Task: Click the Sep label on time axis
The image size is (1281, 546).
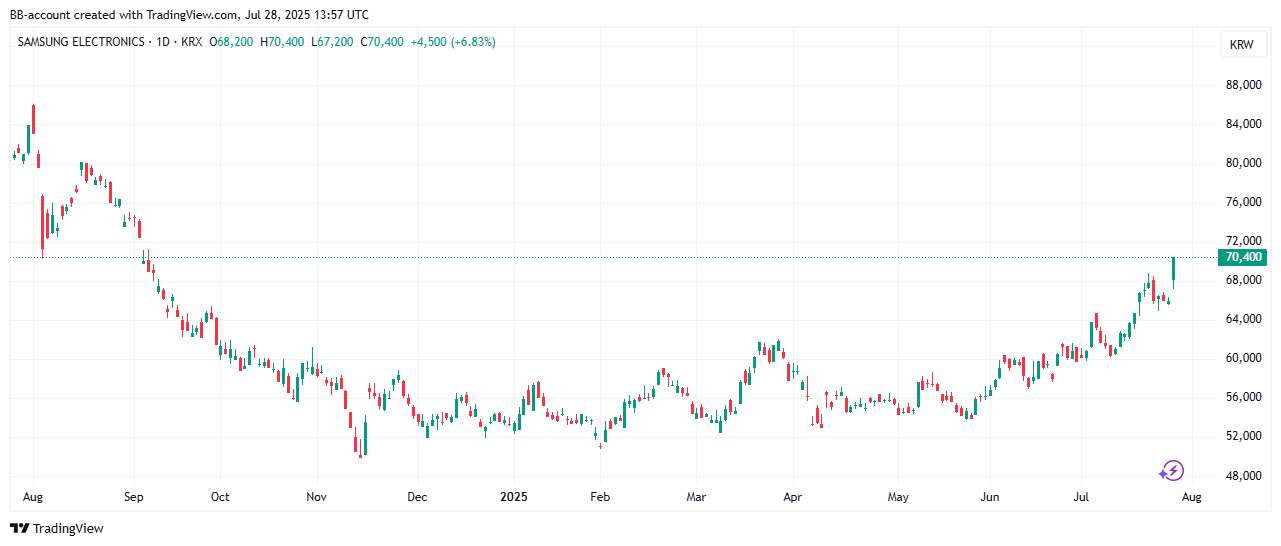Action: [x=134, y=497]
